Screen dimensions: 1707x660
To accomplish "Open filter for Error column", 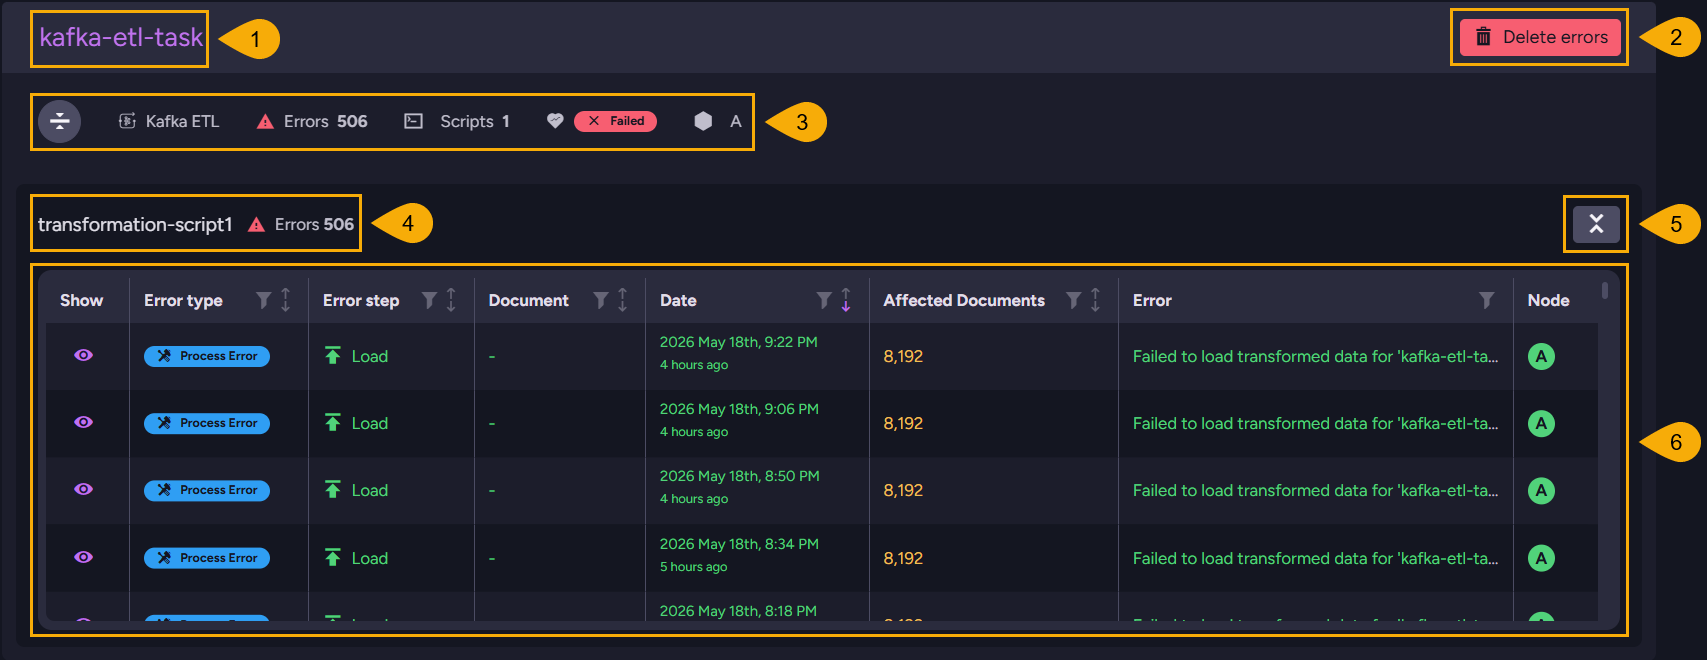I will tap(1487, 300).
